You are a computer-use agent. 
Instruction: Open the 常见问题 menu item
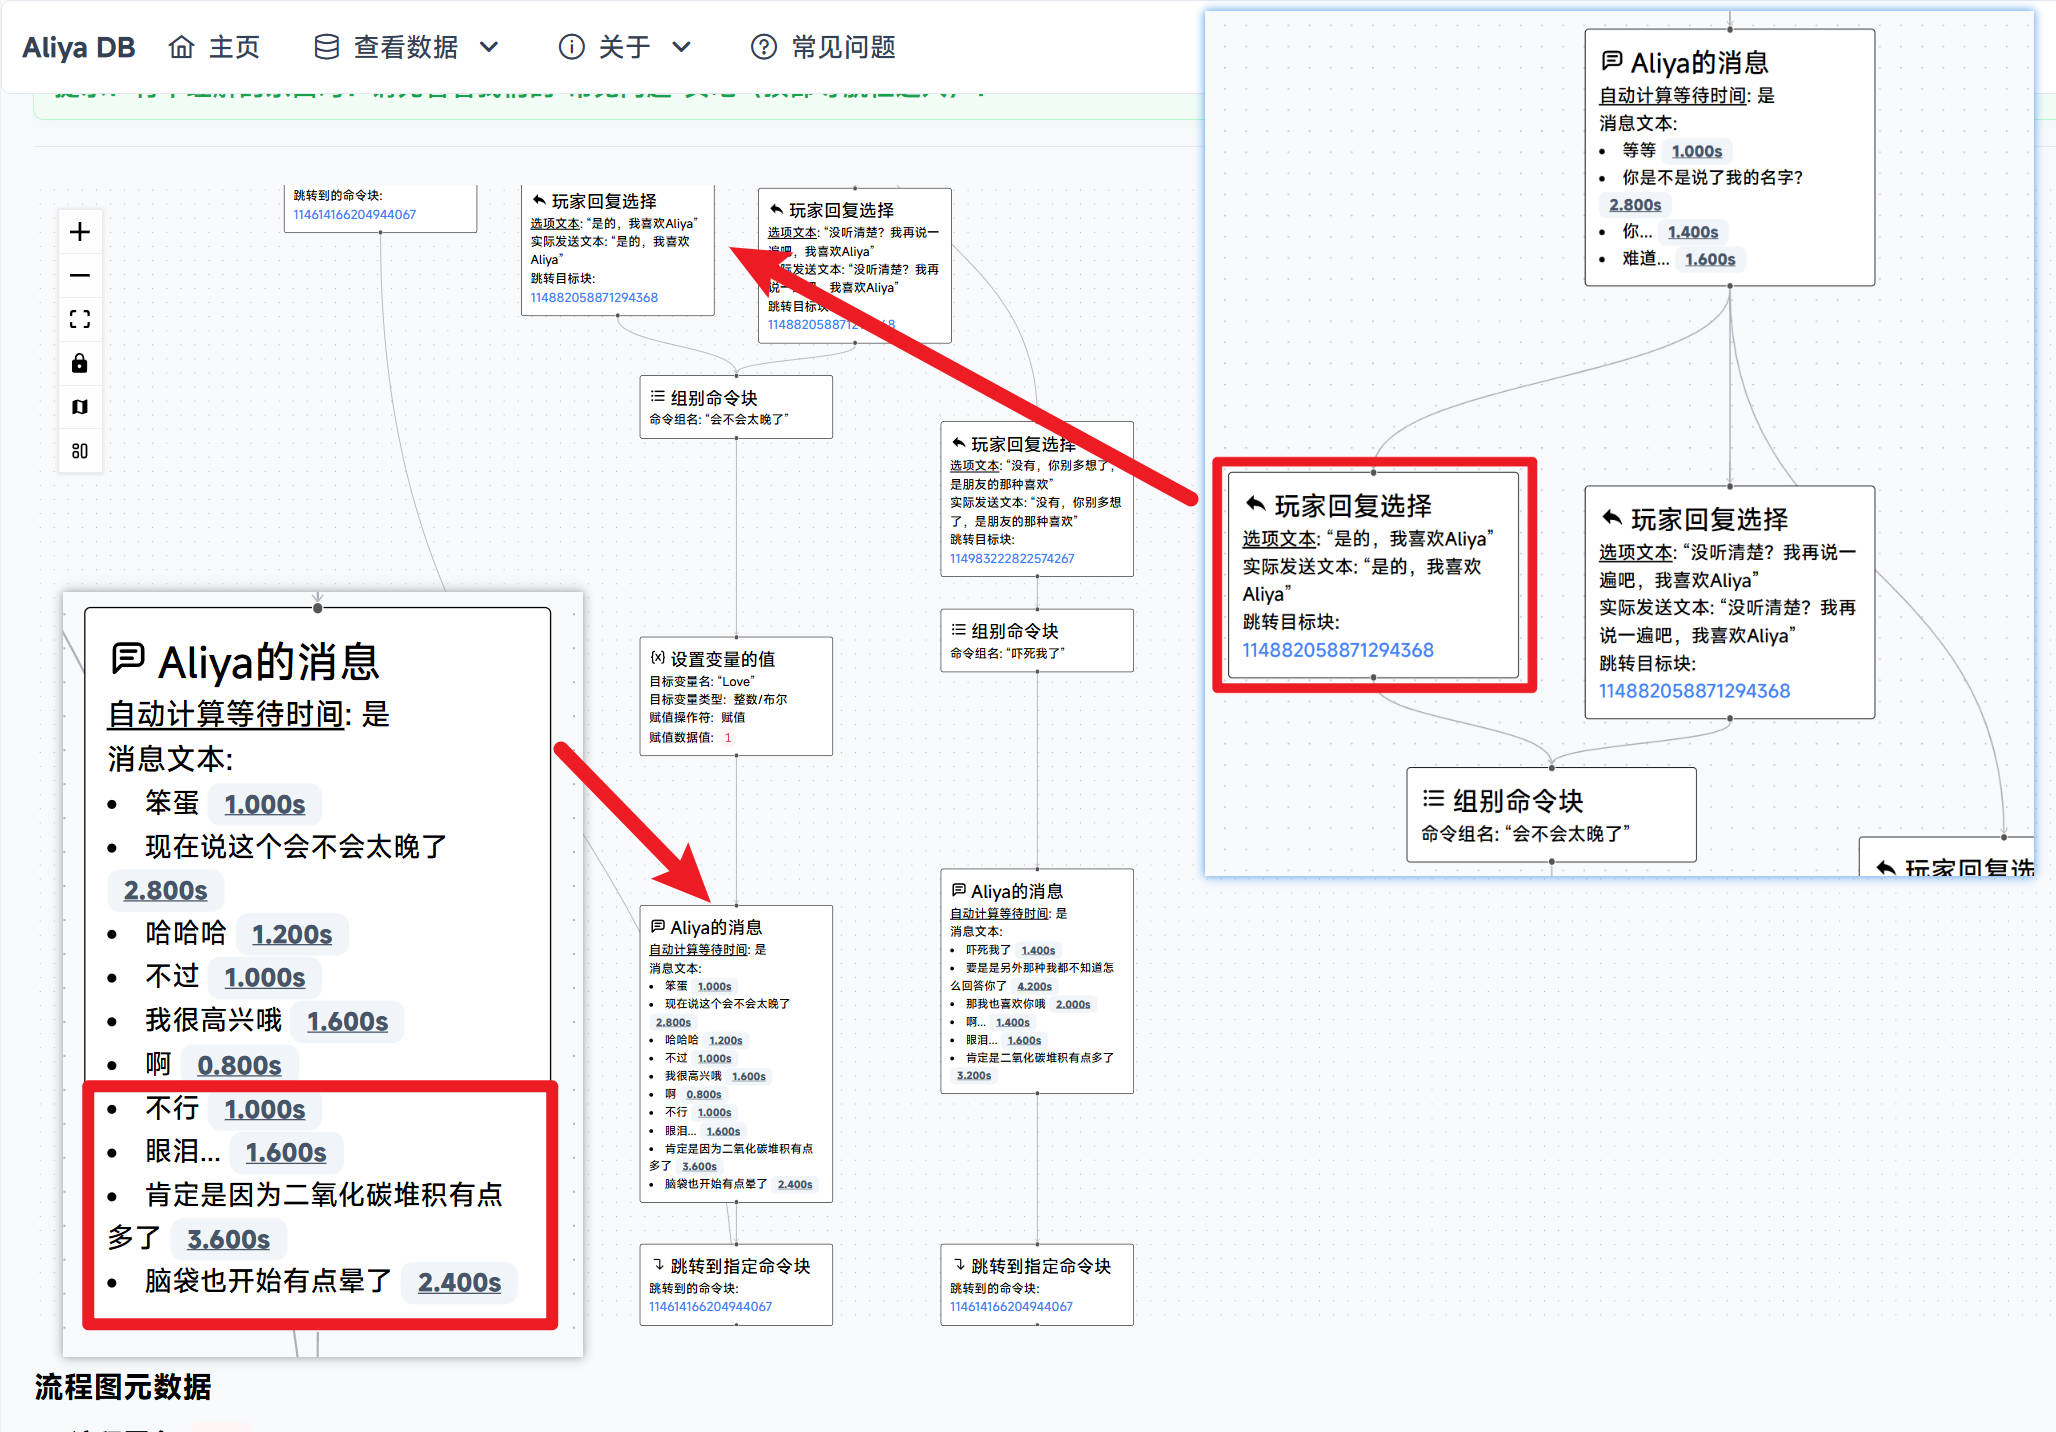pos(843,47)
